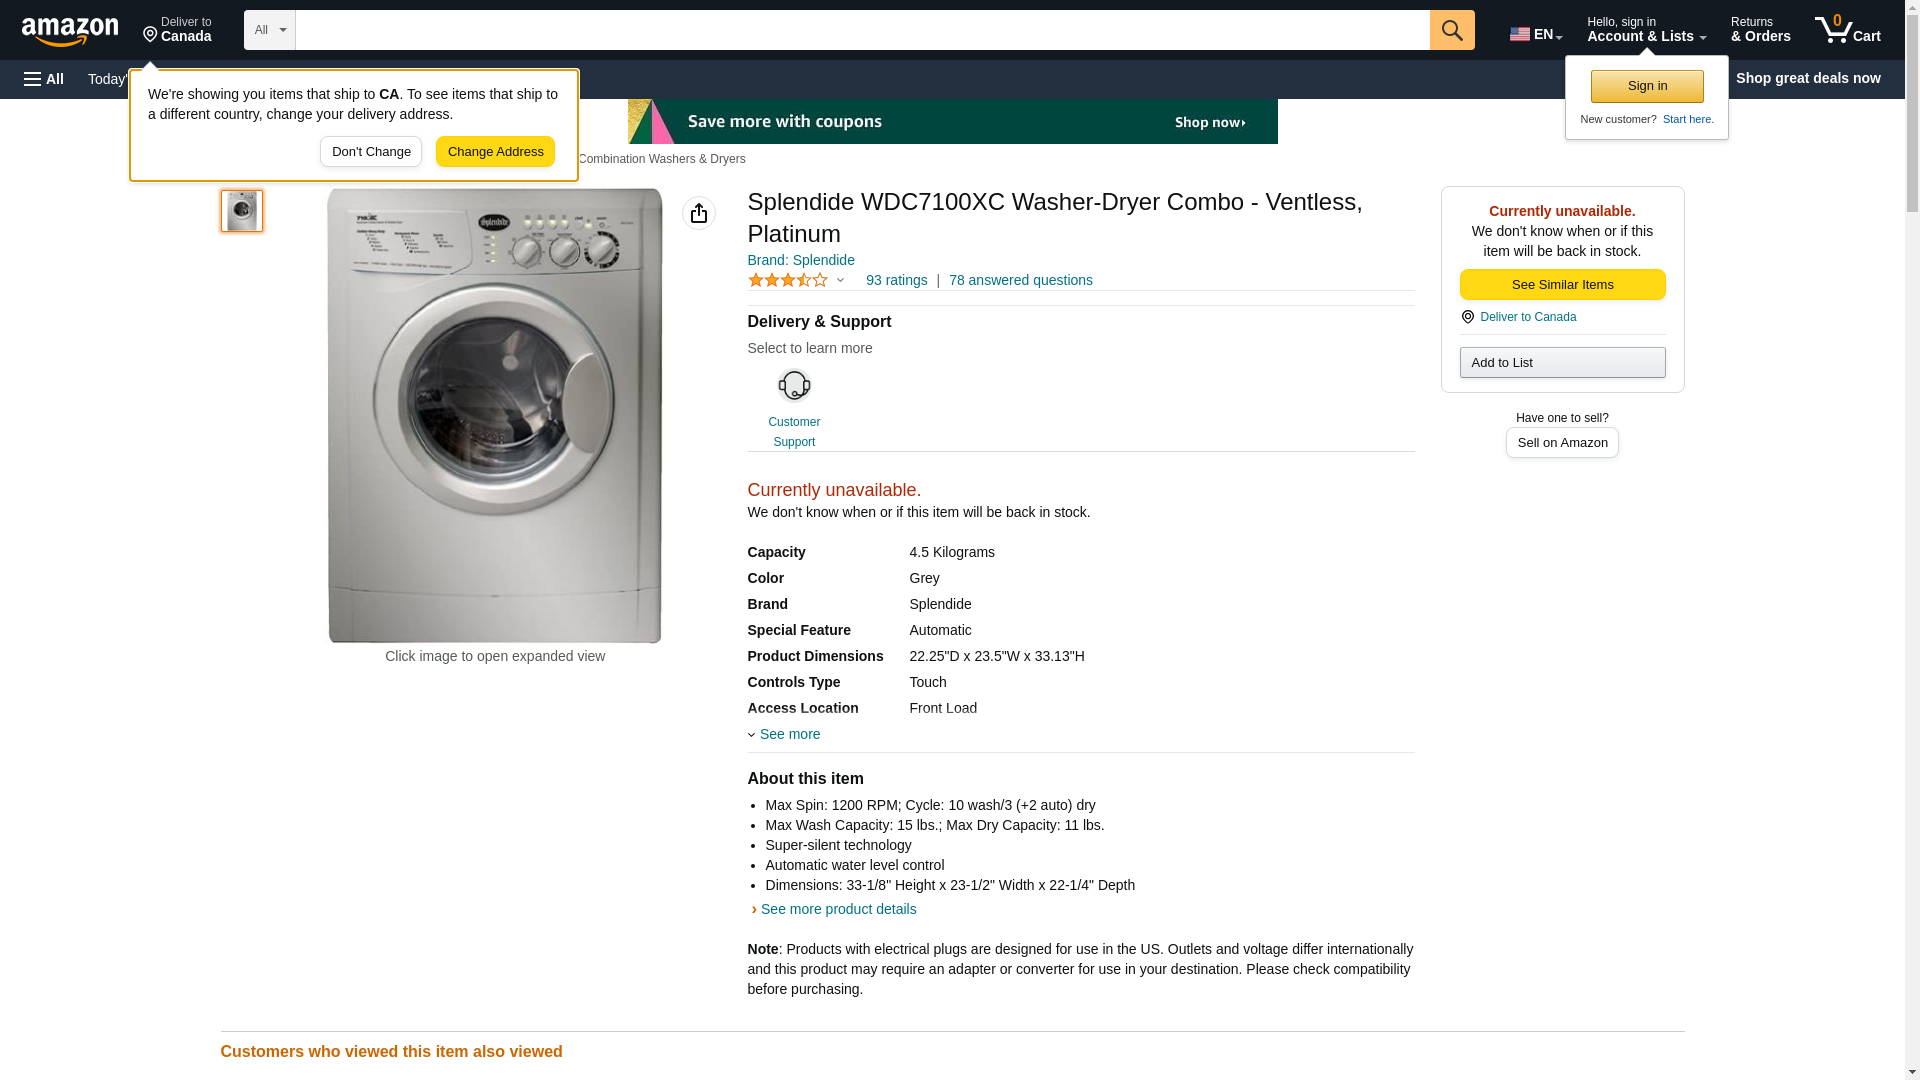Click the search magnifier button
The width and height of the screenshot is (1920, 1080).
(1452, 30)
